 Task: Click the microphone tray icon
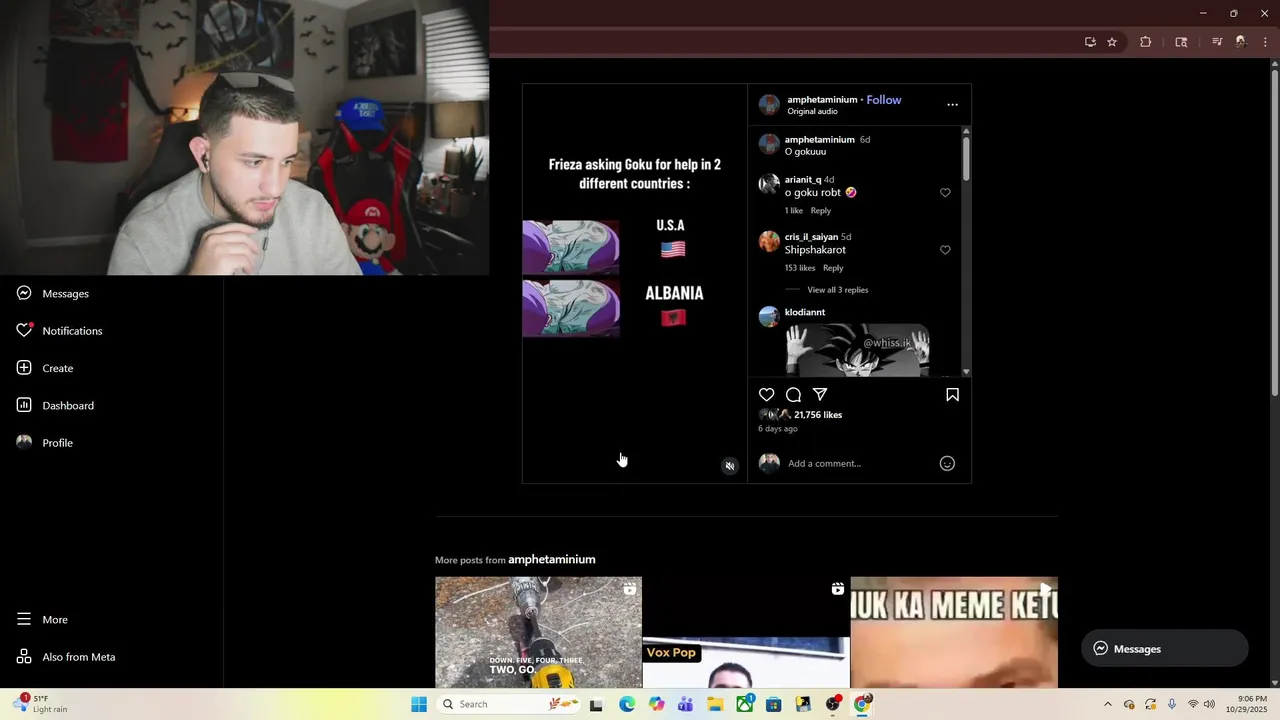point(1172,705)
